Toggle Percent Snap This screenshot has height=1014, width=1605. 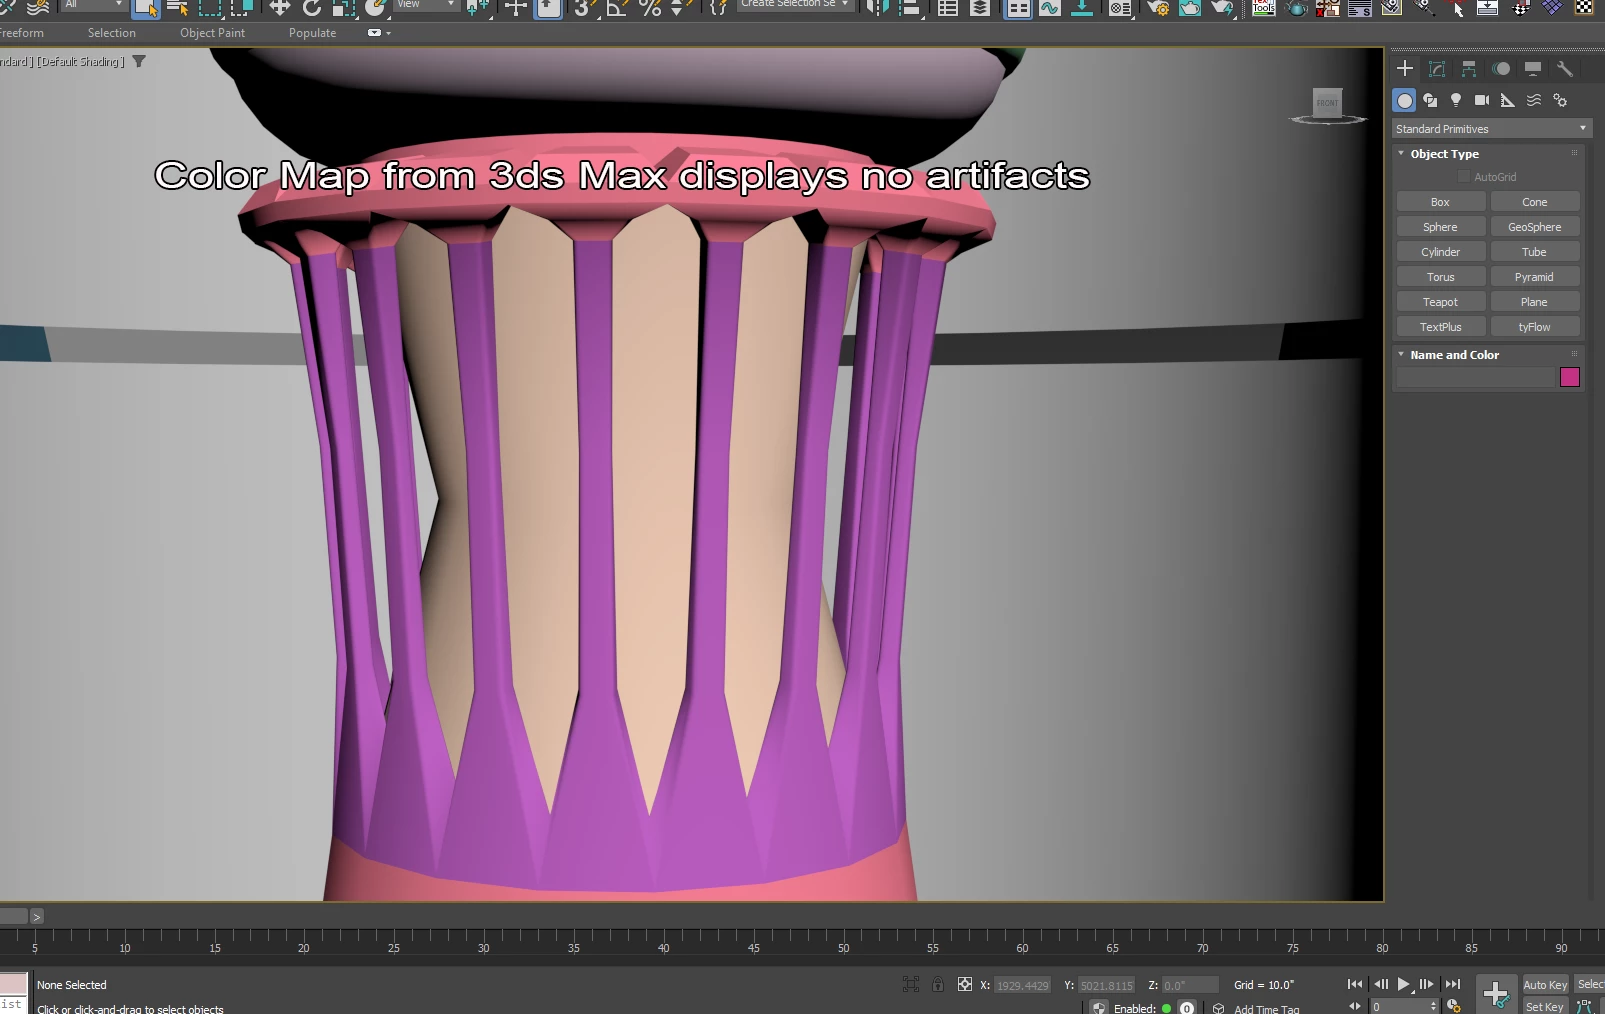click(x=650, y=8)
